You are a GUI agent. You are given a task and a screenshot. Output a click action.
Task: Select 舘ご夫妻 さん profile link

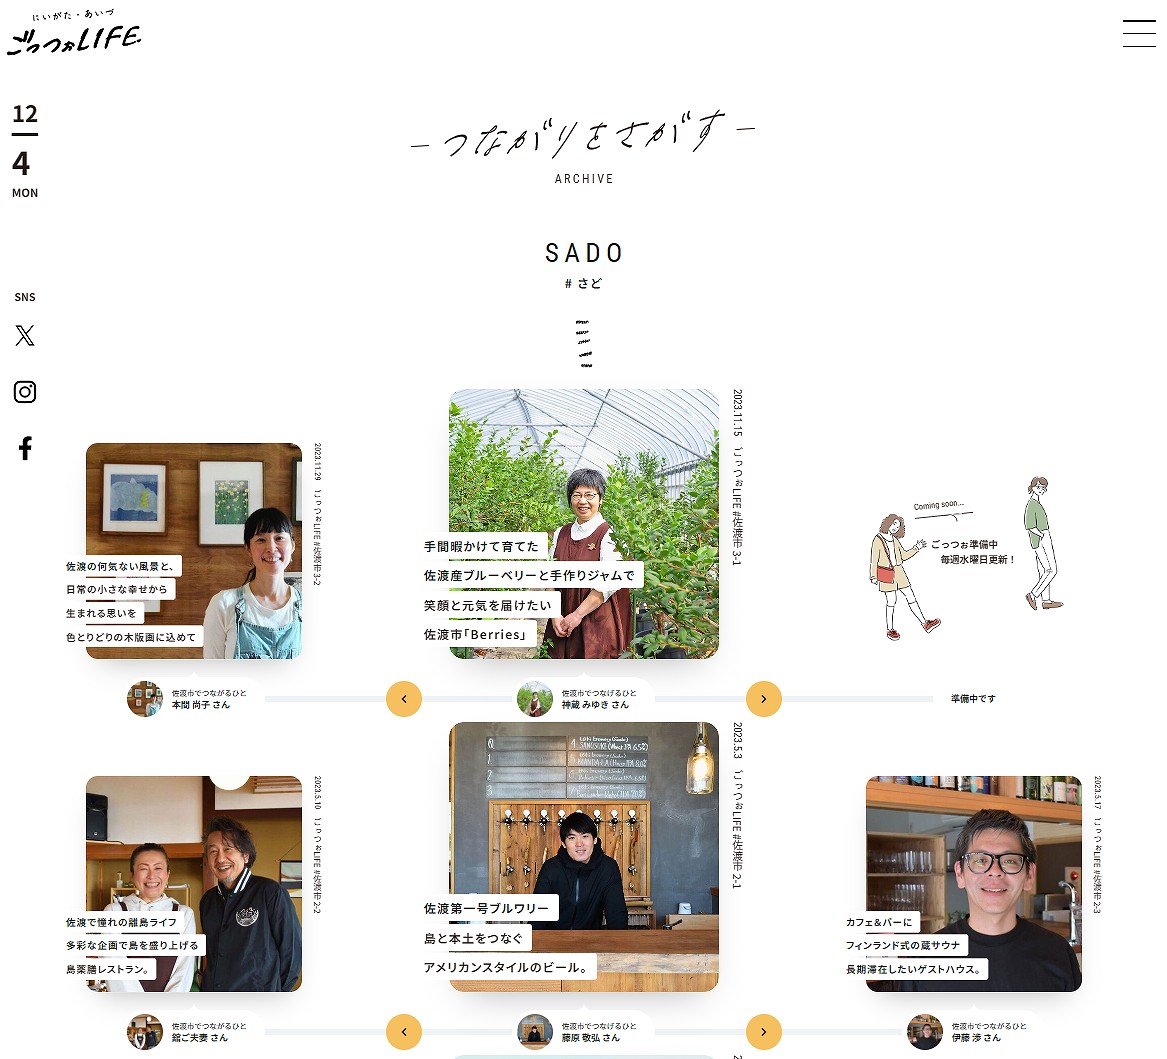188,1032
